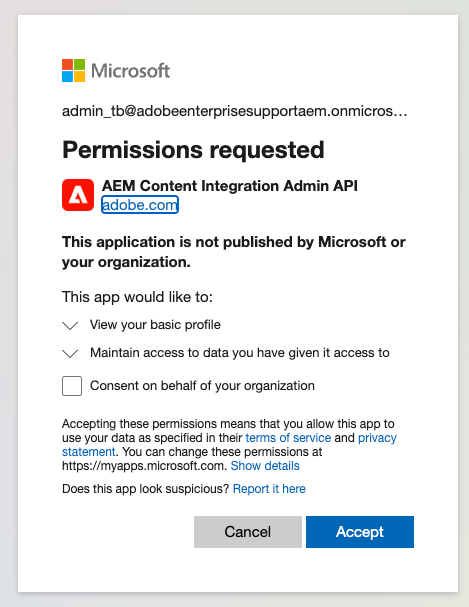
Task: Open the terms of service link
Action: tap(288, 438)
